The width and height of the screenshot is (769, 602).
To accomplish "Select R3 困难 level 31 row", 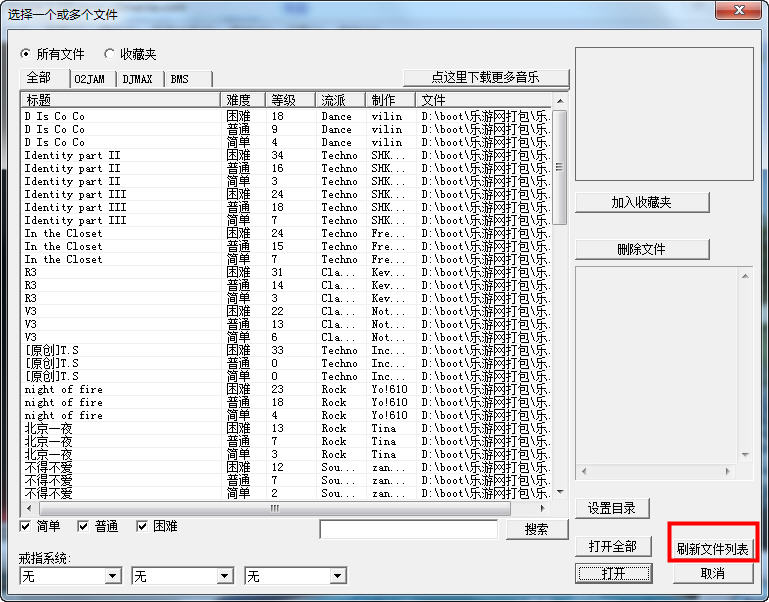I will pos(287,272).
